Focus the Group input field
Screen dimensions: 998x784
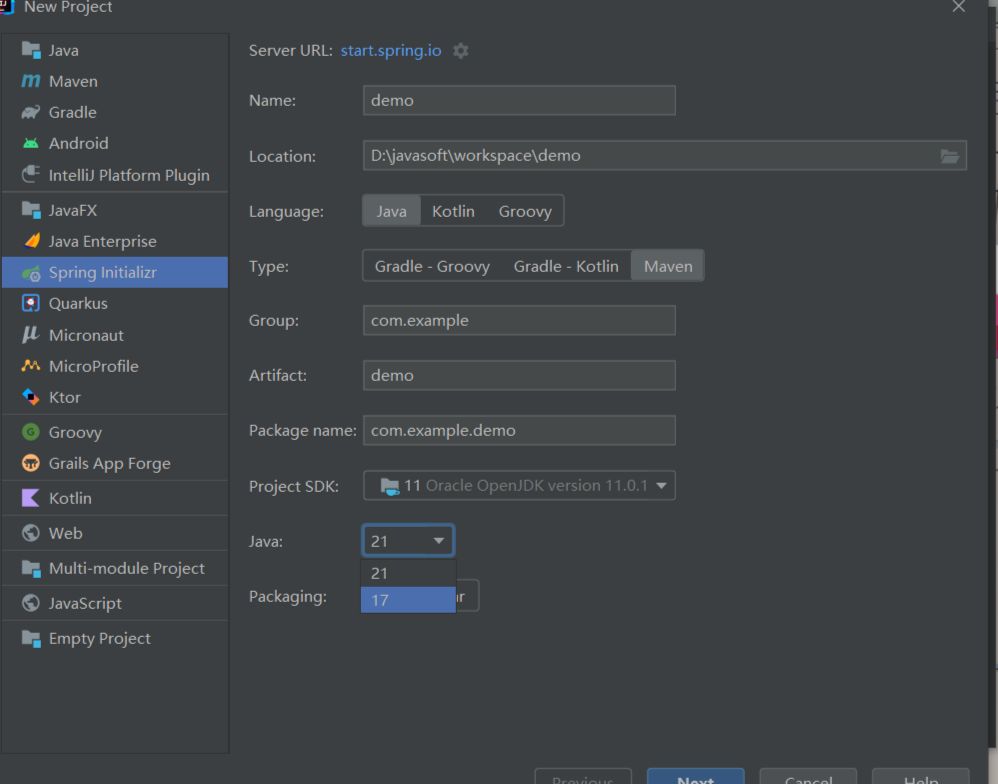[518, 320]
